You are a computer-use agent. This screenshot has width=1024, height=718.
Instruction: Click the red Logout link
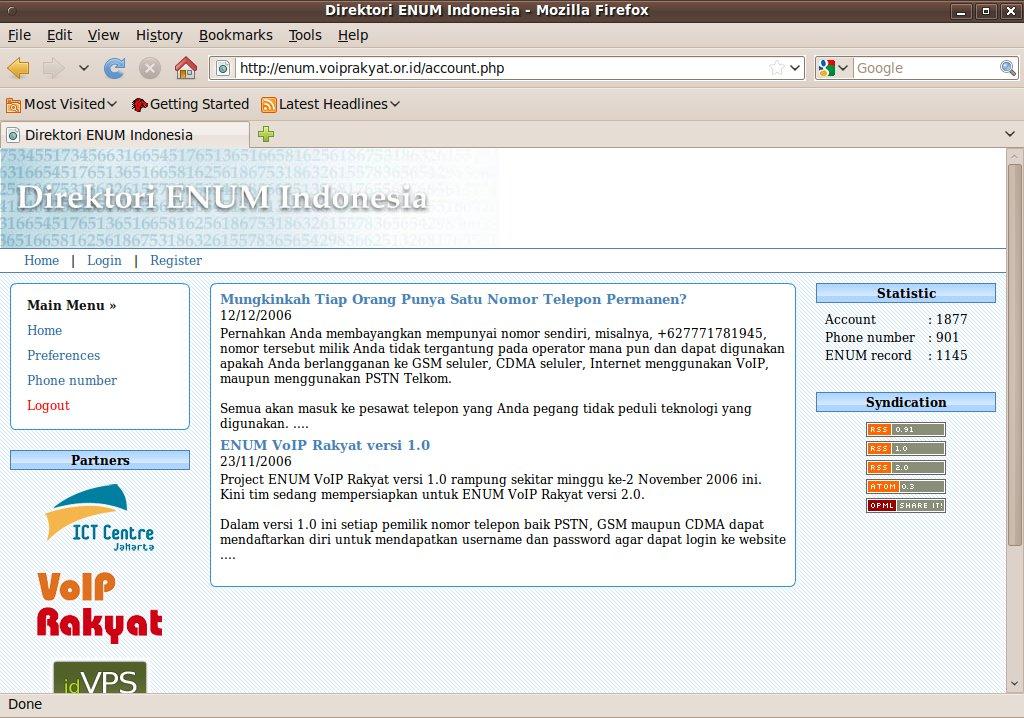coord(48,405)
